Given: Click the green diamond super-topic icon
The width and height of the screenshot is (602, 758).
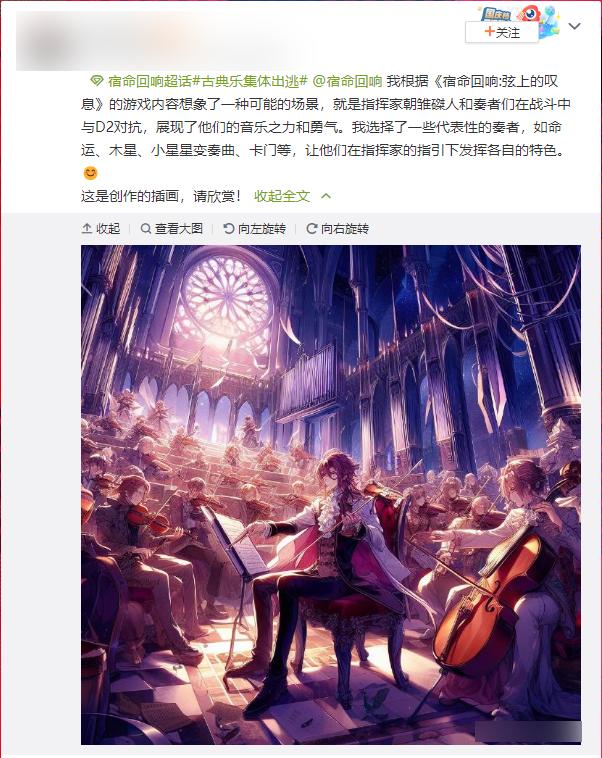Looking at the screenshot, I should (97, 81).
